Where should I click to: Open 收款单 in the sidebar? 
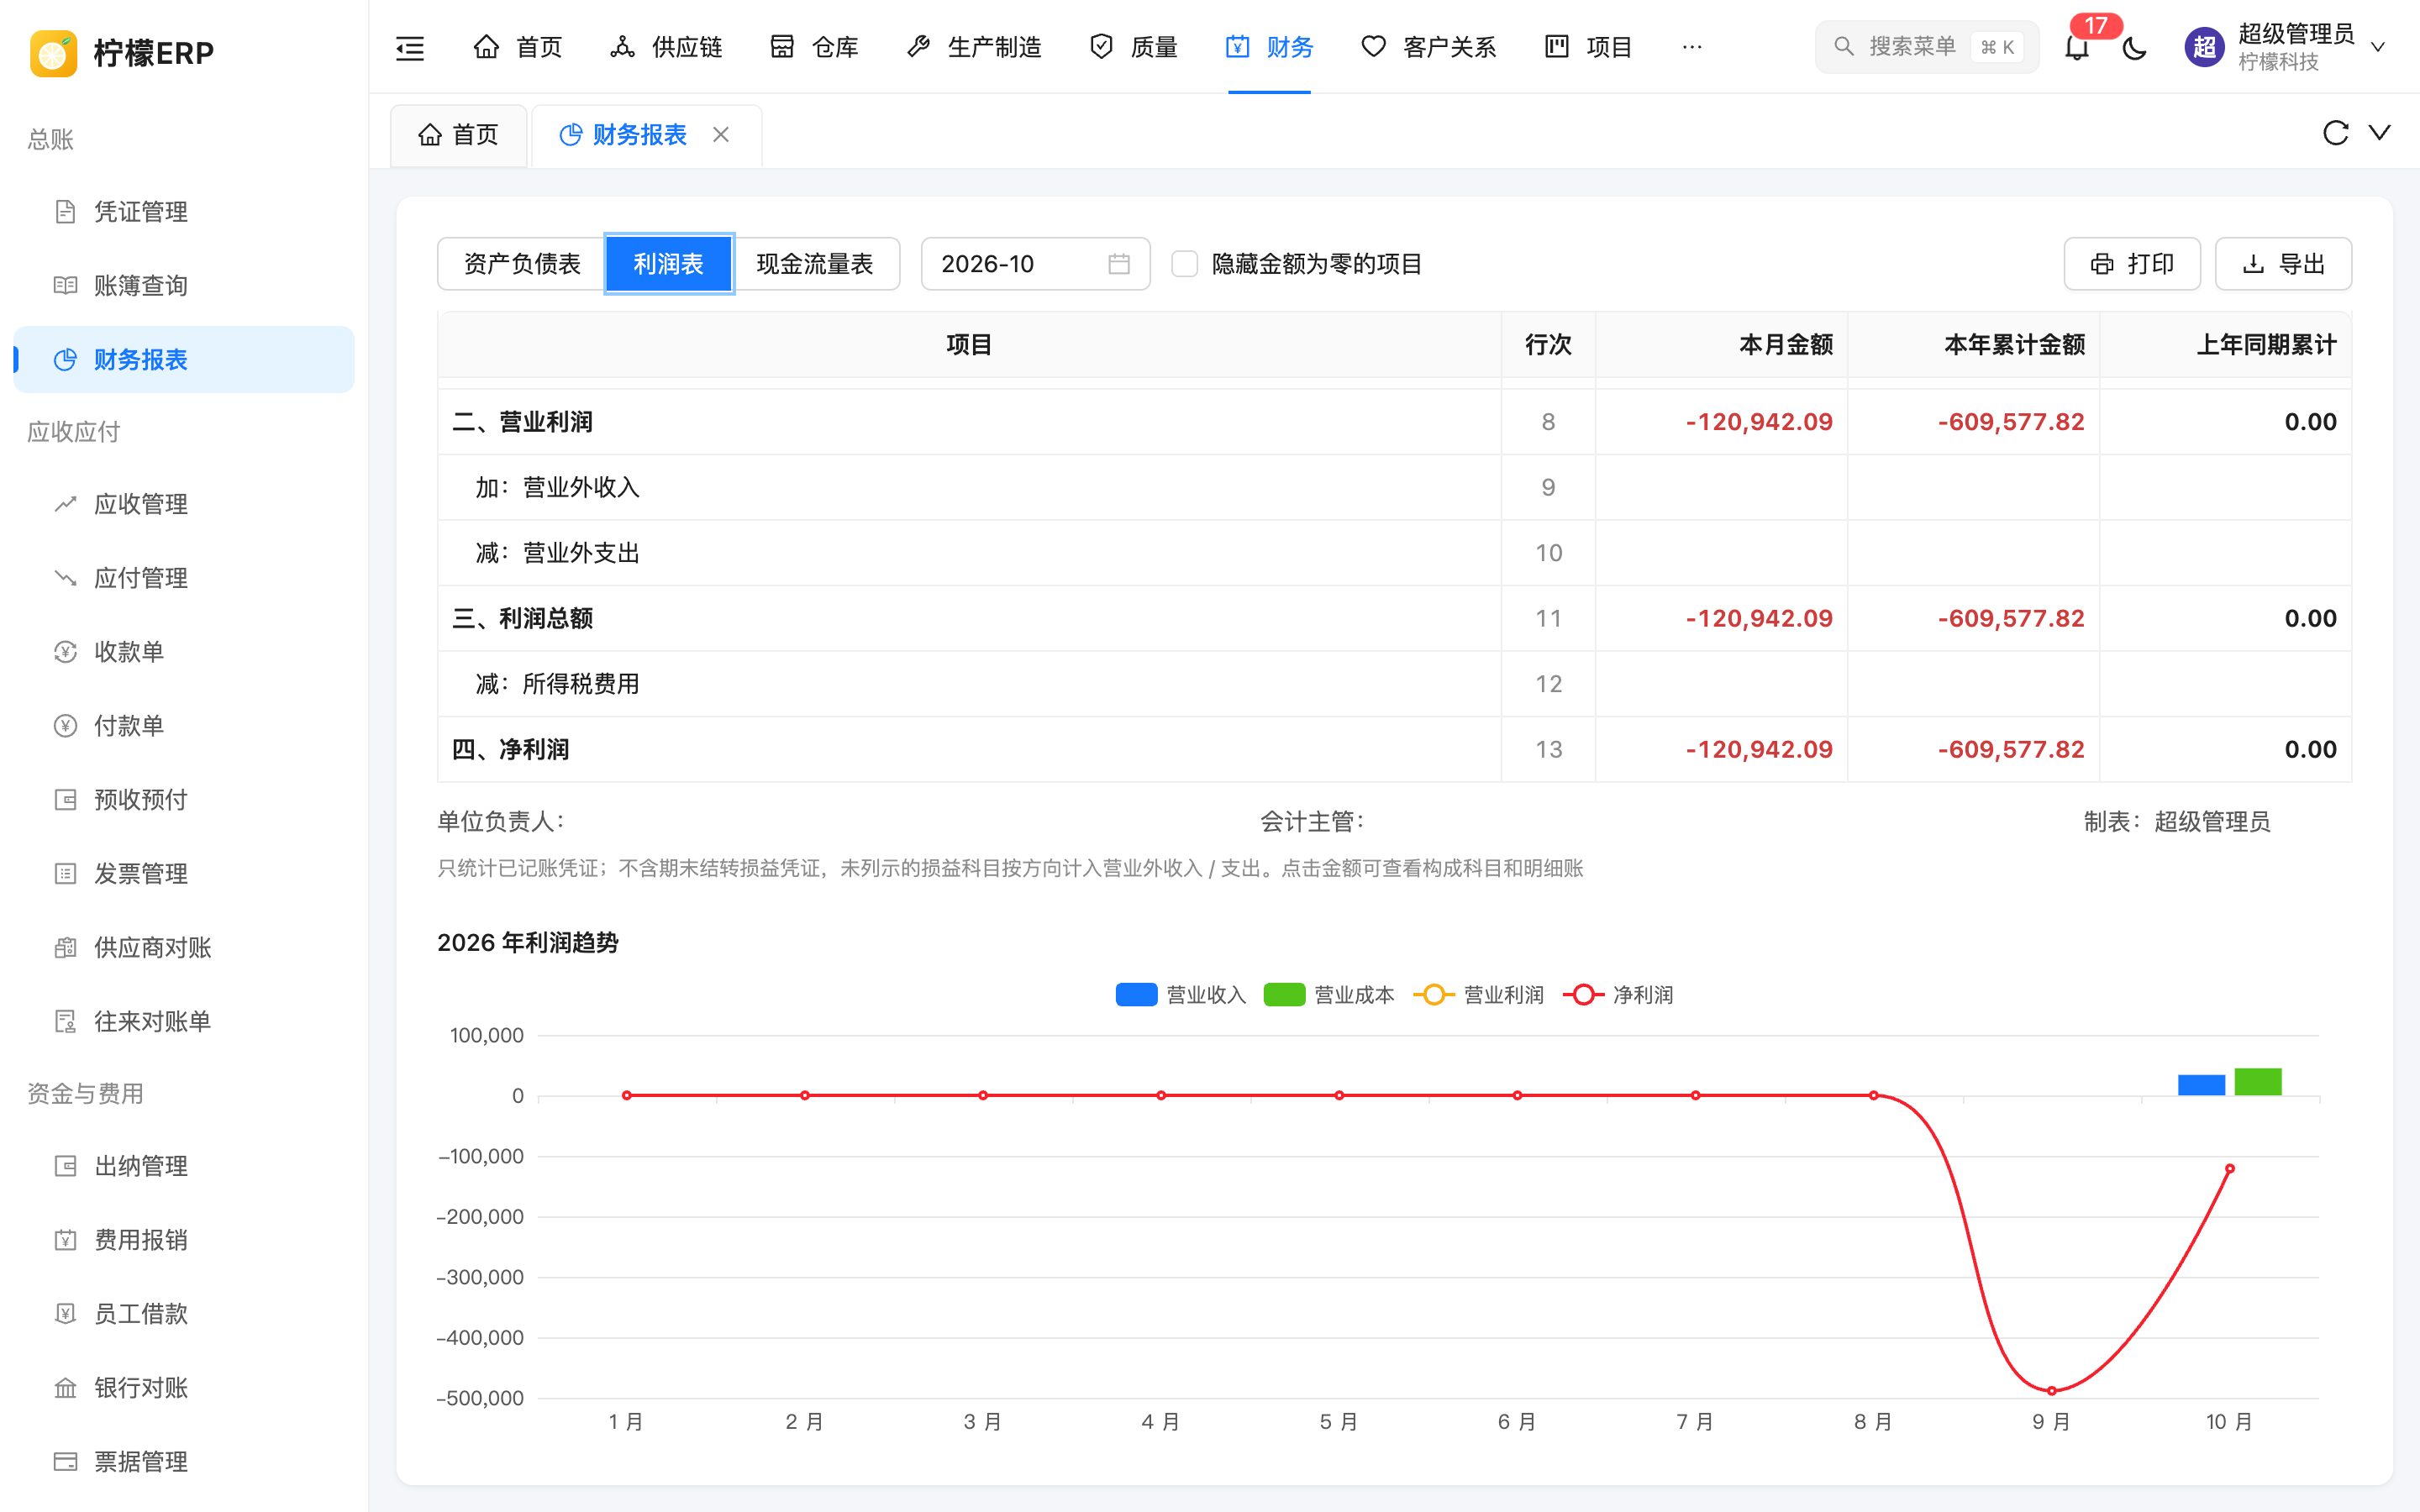(184, 652)
